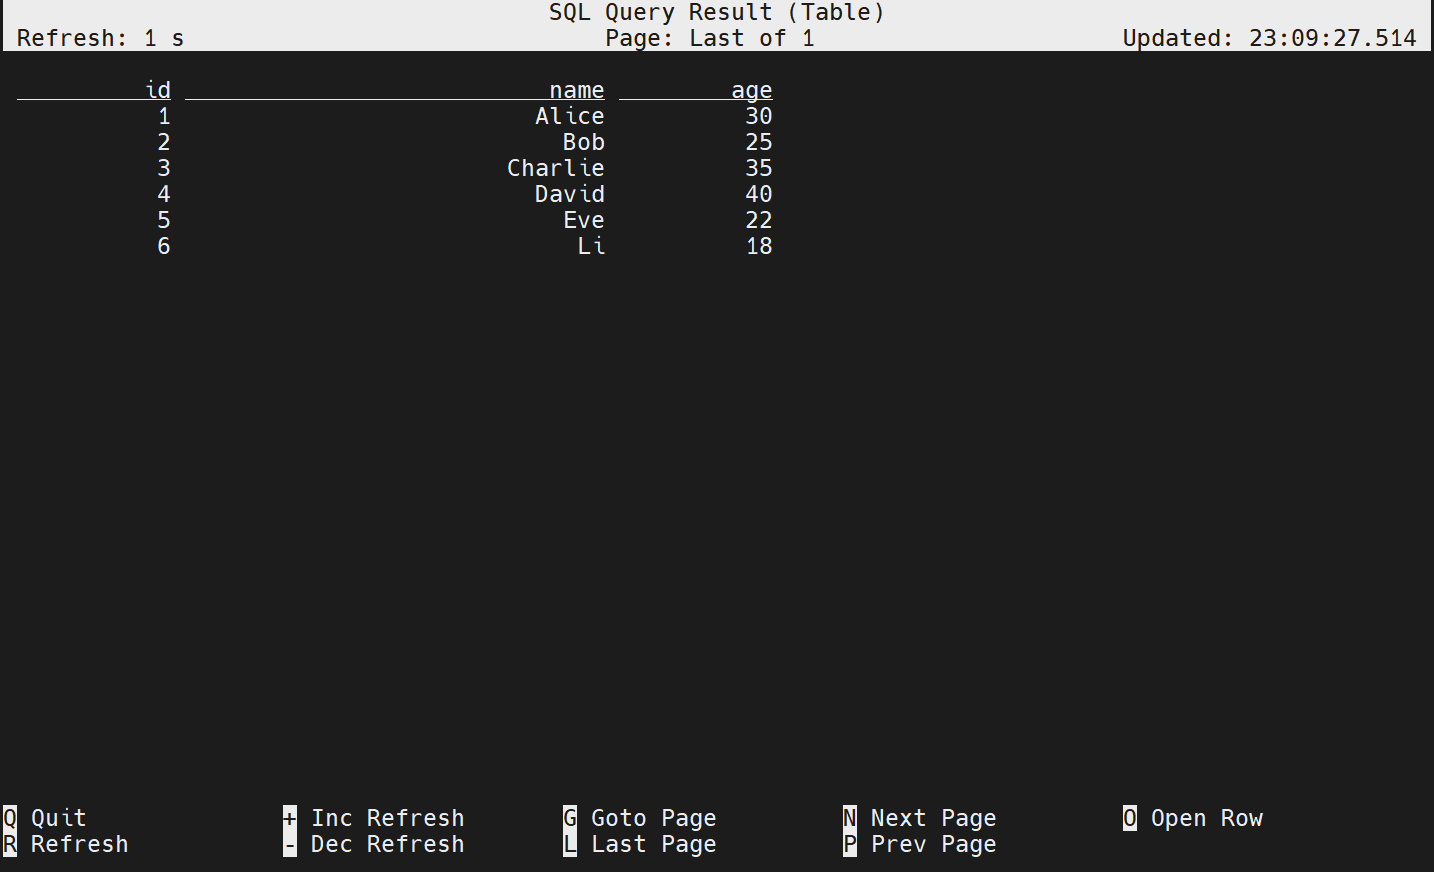Select the name cell Li
Viewport: 1434px width, 872px height.
tap(591, 246)
